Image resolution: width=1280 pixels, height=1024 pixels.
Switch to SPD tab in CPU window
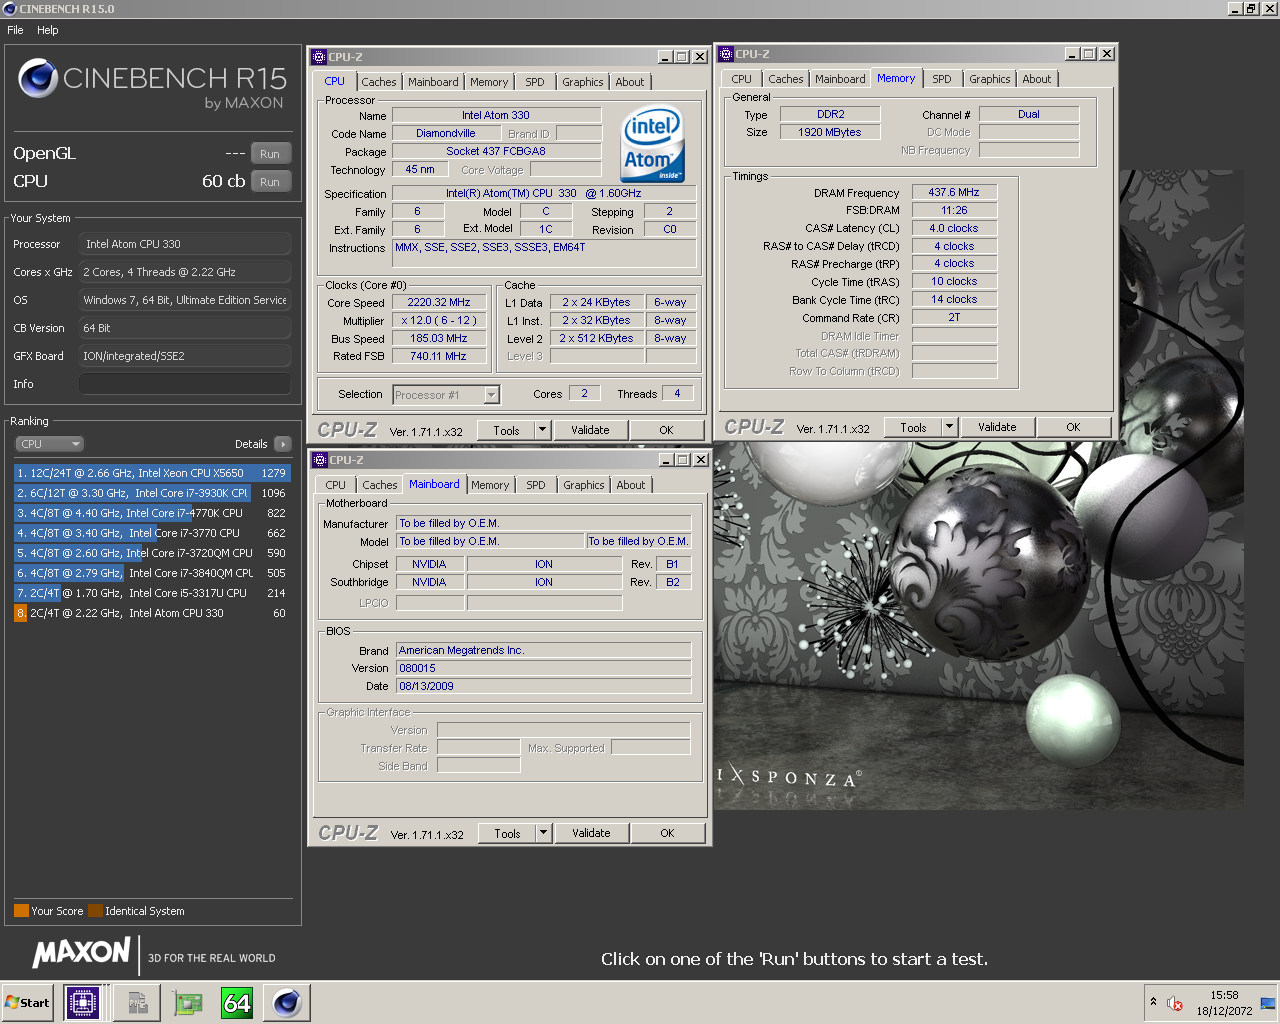(x=535, y=82)
